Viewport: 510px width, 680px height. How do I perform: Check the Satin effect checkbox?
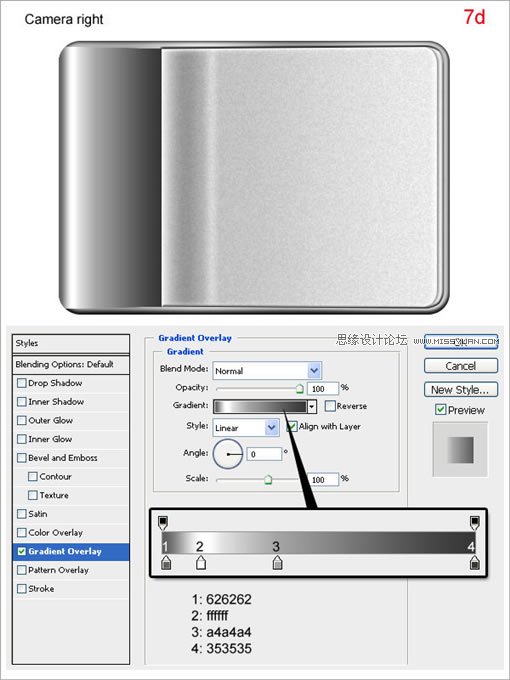(x=22, y=514)
